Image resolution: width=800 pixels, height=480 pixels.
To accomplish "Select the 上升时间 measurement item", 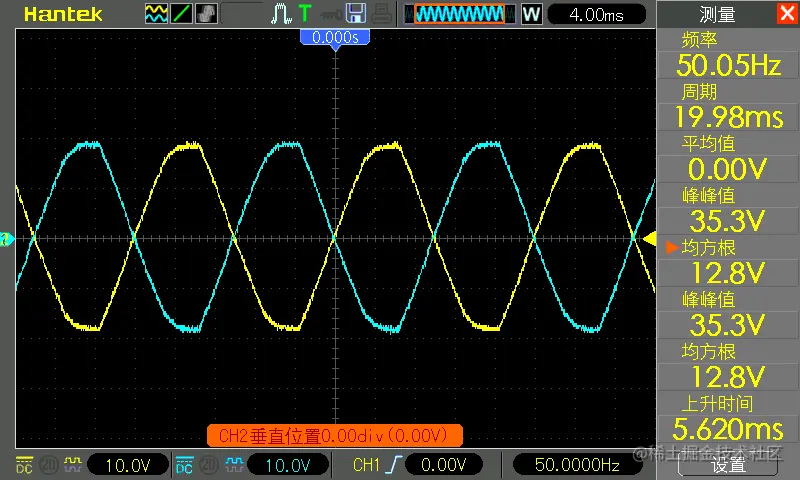I will click(x=717, y=404).
